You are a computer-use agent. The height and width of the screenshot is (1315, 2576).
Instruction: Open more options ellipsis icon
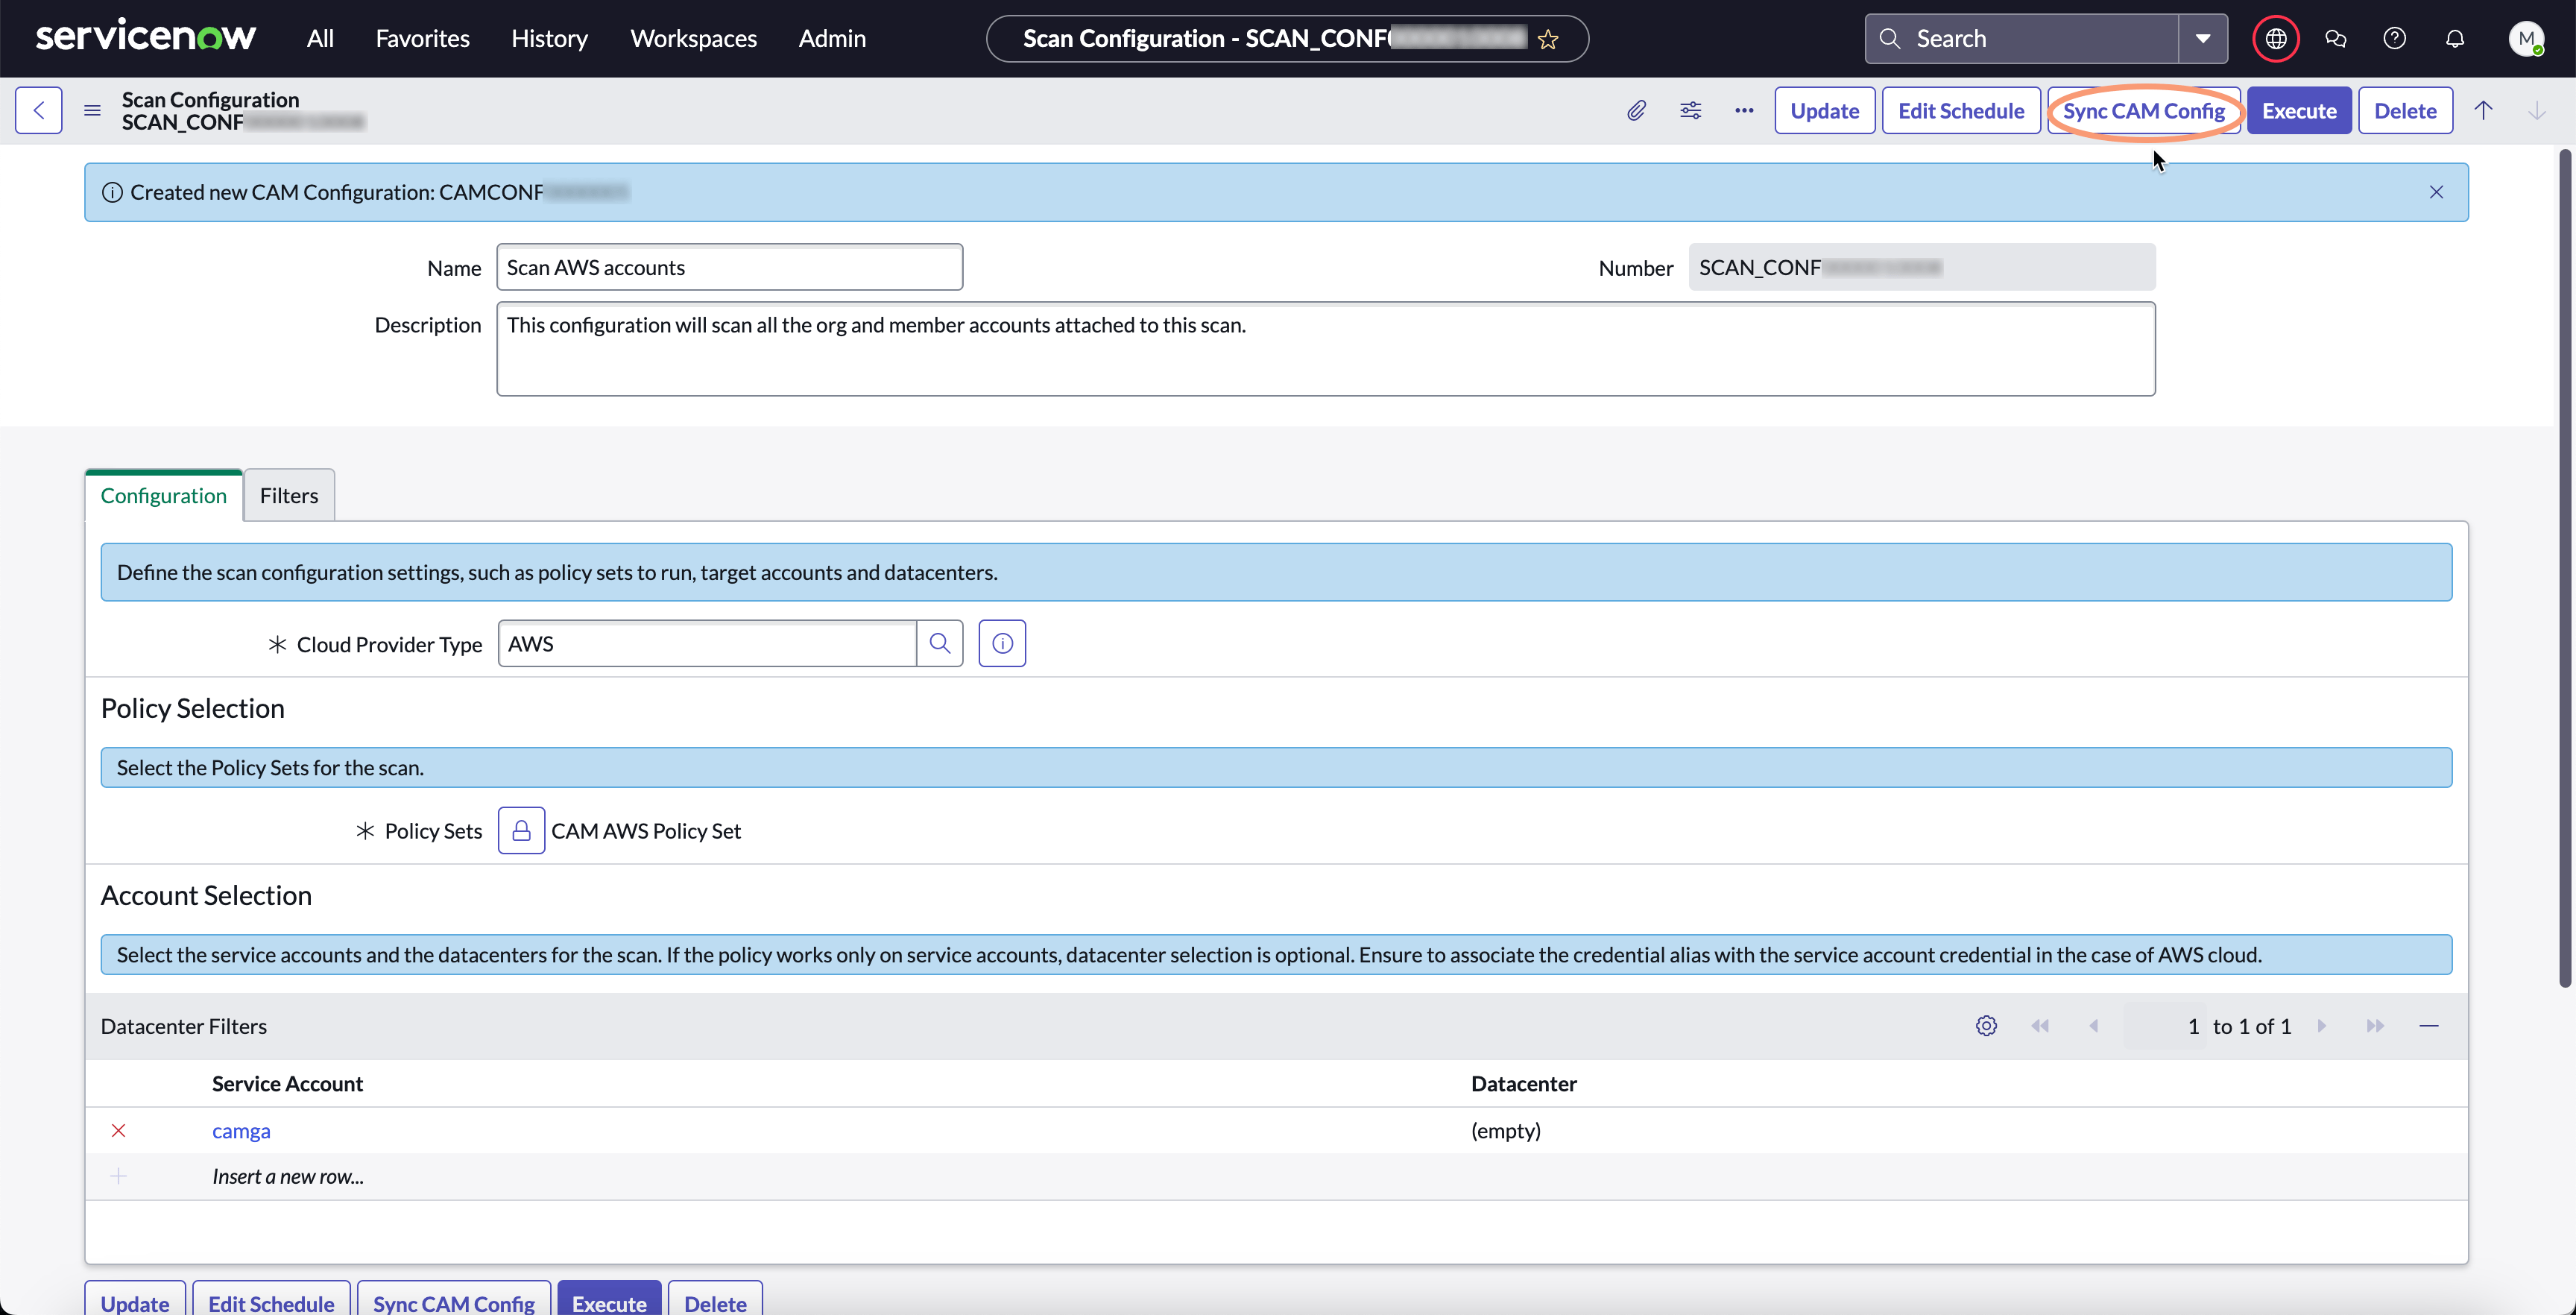pyautogui.click(x=1744, y=110)
